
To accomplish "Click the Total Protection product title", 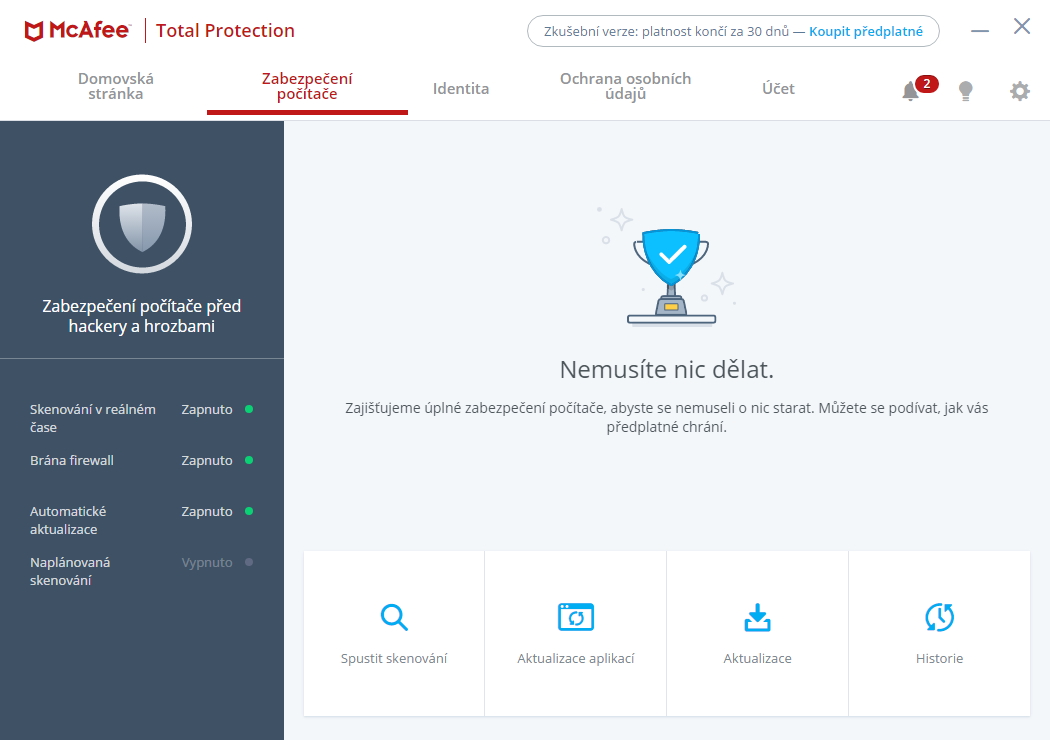I will [x=225, y=31].
